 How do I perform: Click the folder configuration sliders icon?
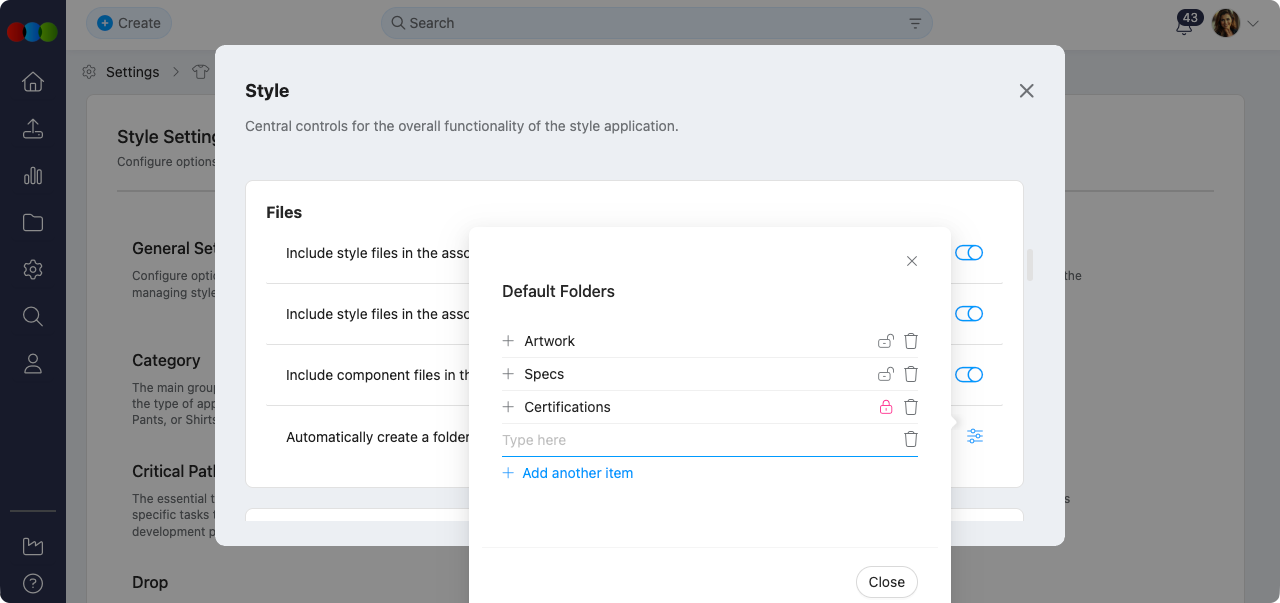click(x=975, y=436)
